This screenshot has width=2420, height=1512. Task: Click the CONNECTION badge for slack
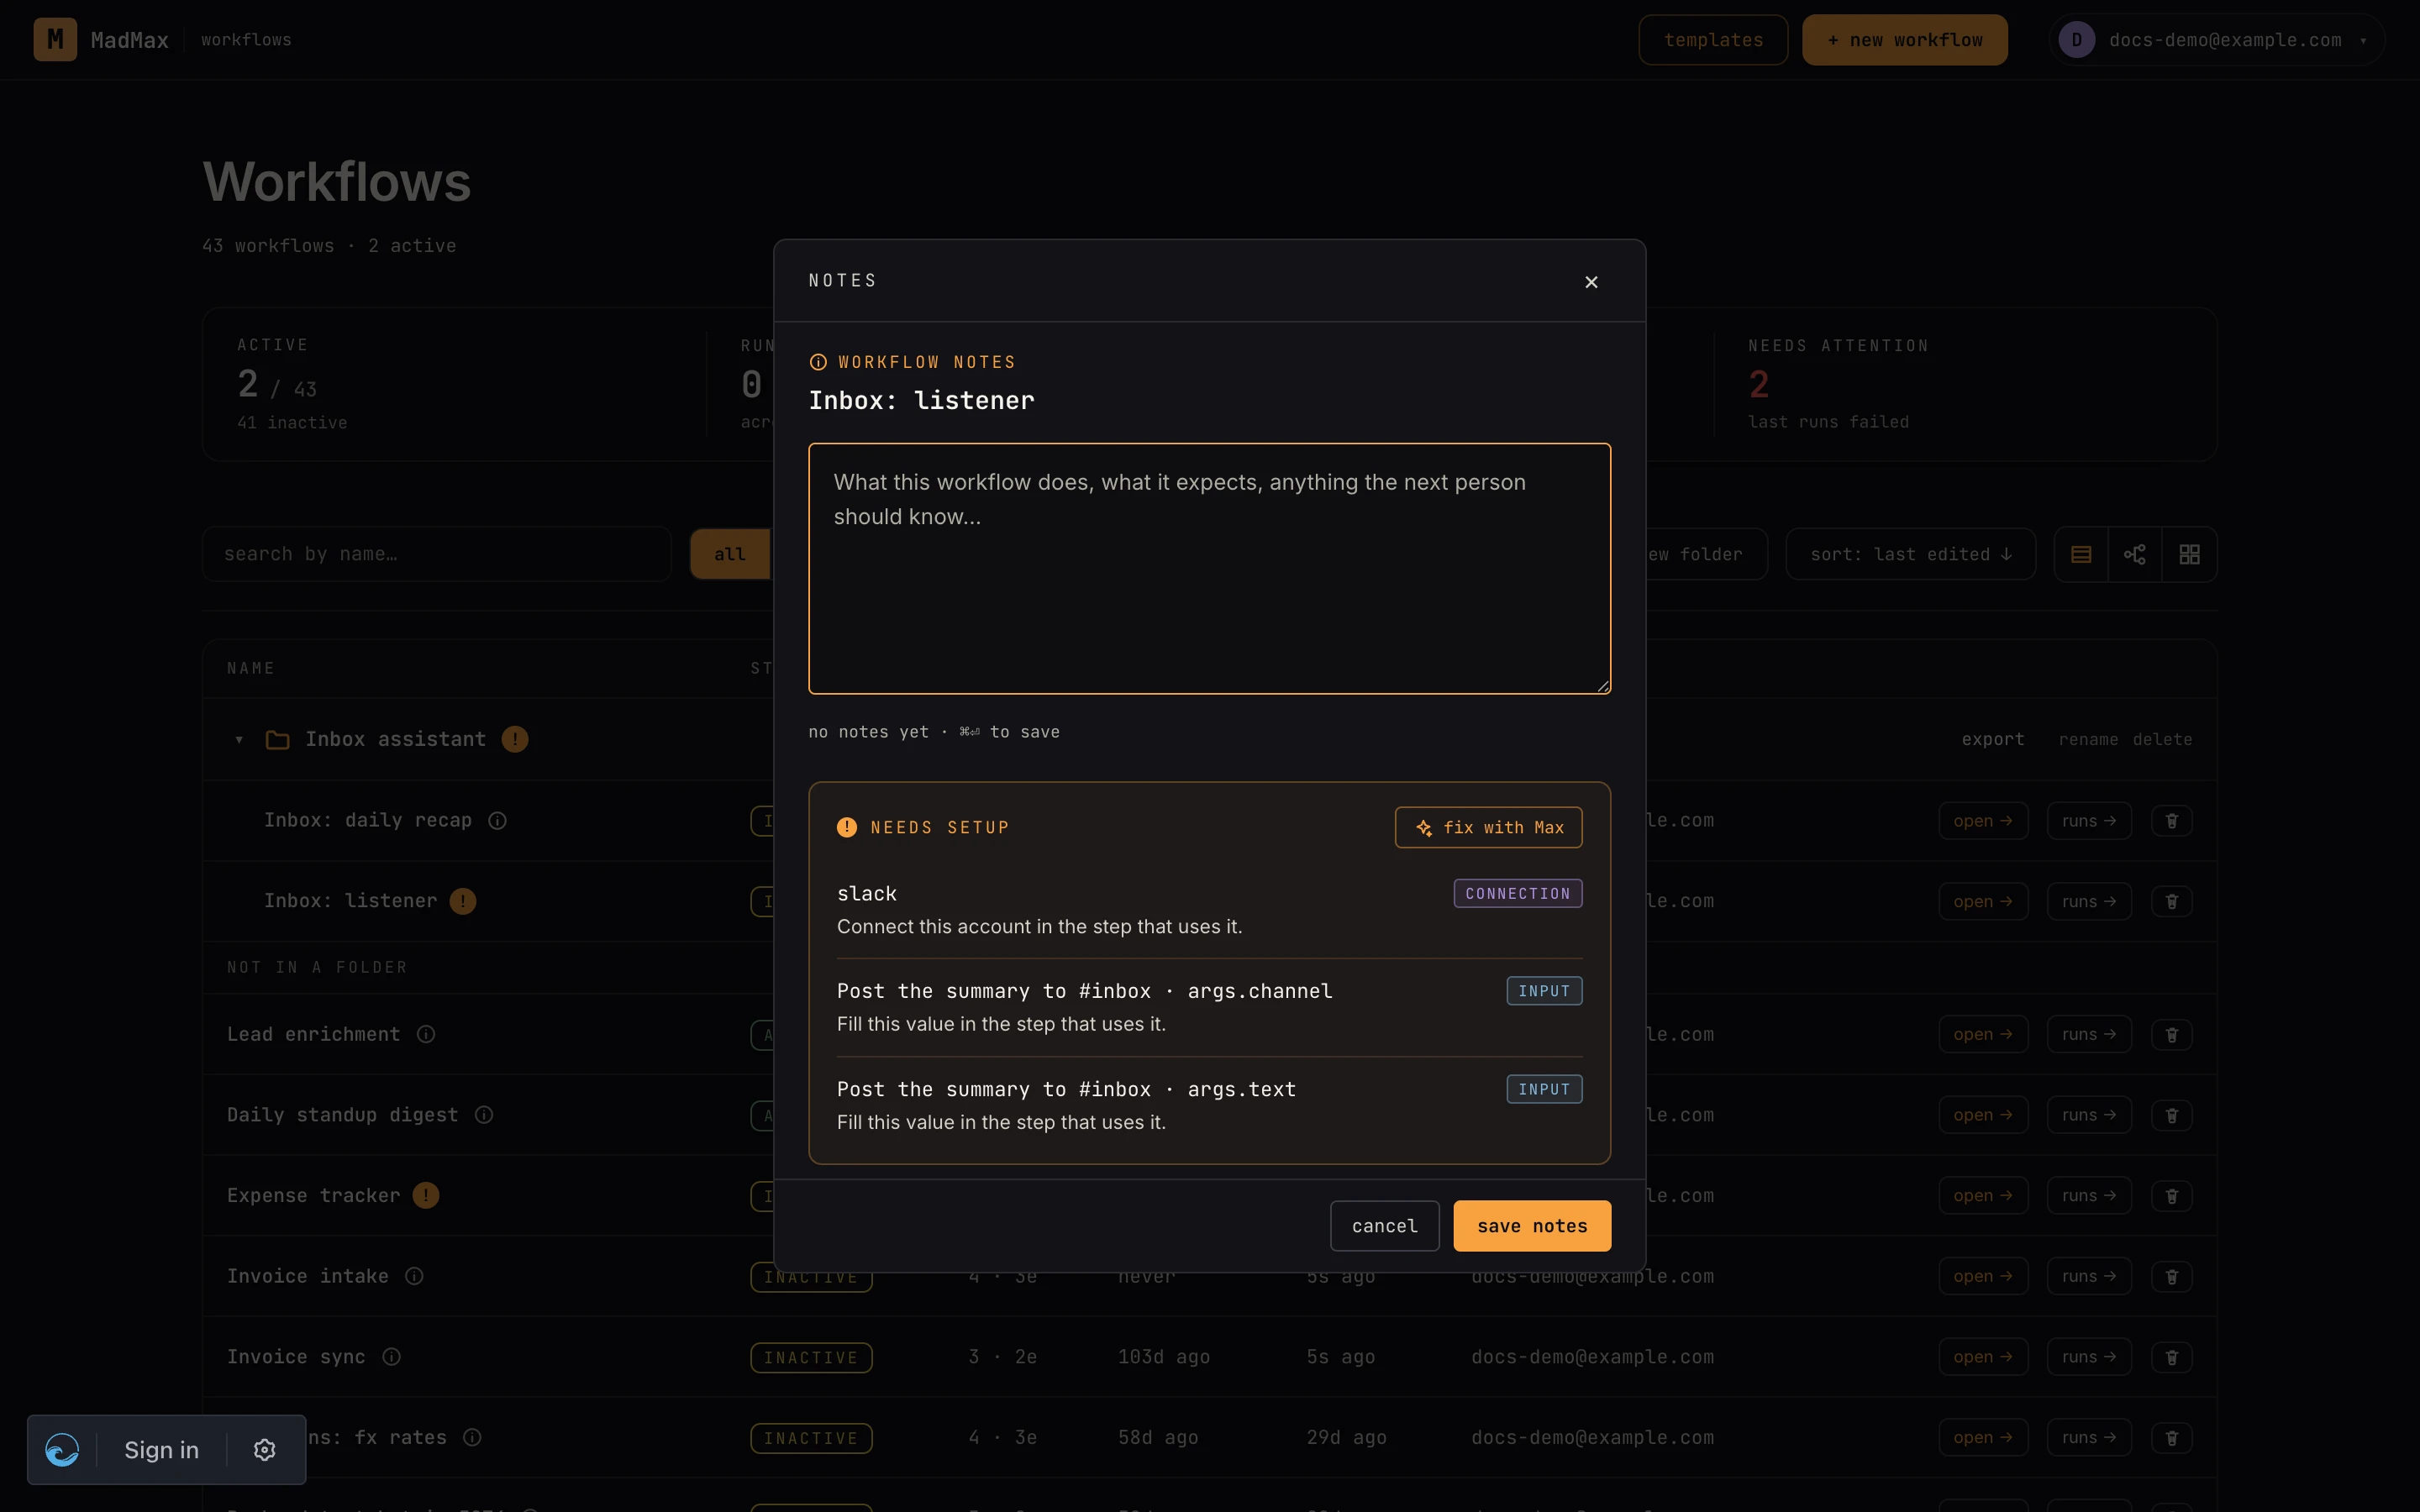(1517, 893)
